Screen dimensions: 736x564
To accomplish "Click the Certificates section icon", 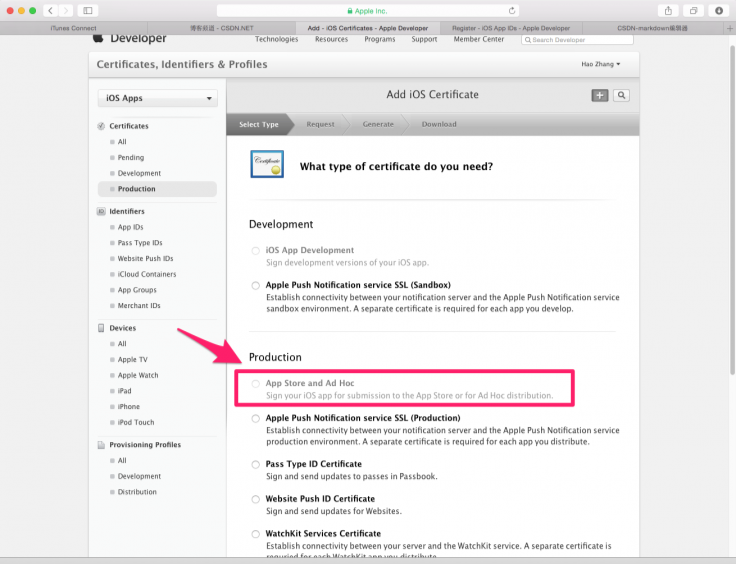I will pyautogui.click(x=101, y=126).
